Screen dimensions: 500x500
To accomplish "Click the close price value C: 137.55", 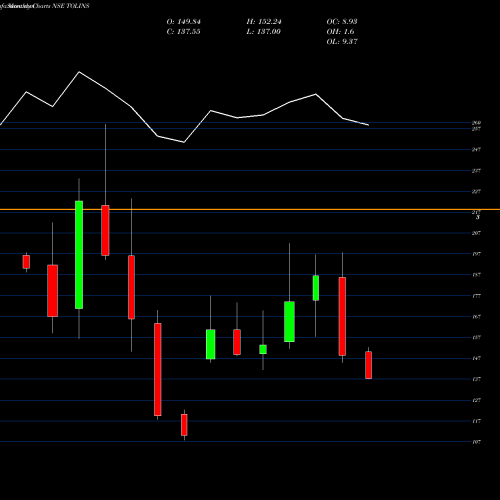I will 184,32.
